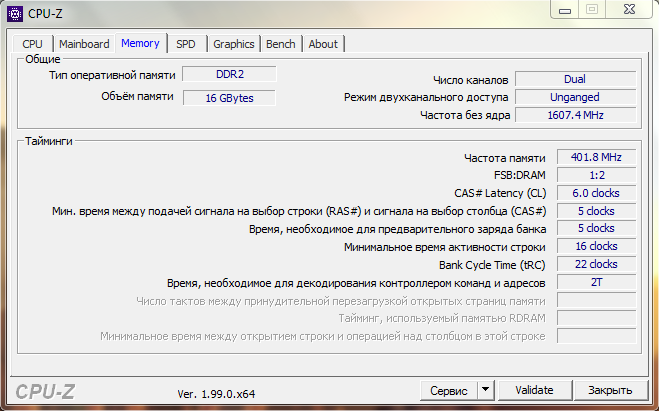Minimize the CPU-Z window
The image size is (659, 411).
click(565, 10)
